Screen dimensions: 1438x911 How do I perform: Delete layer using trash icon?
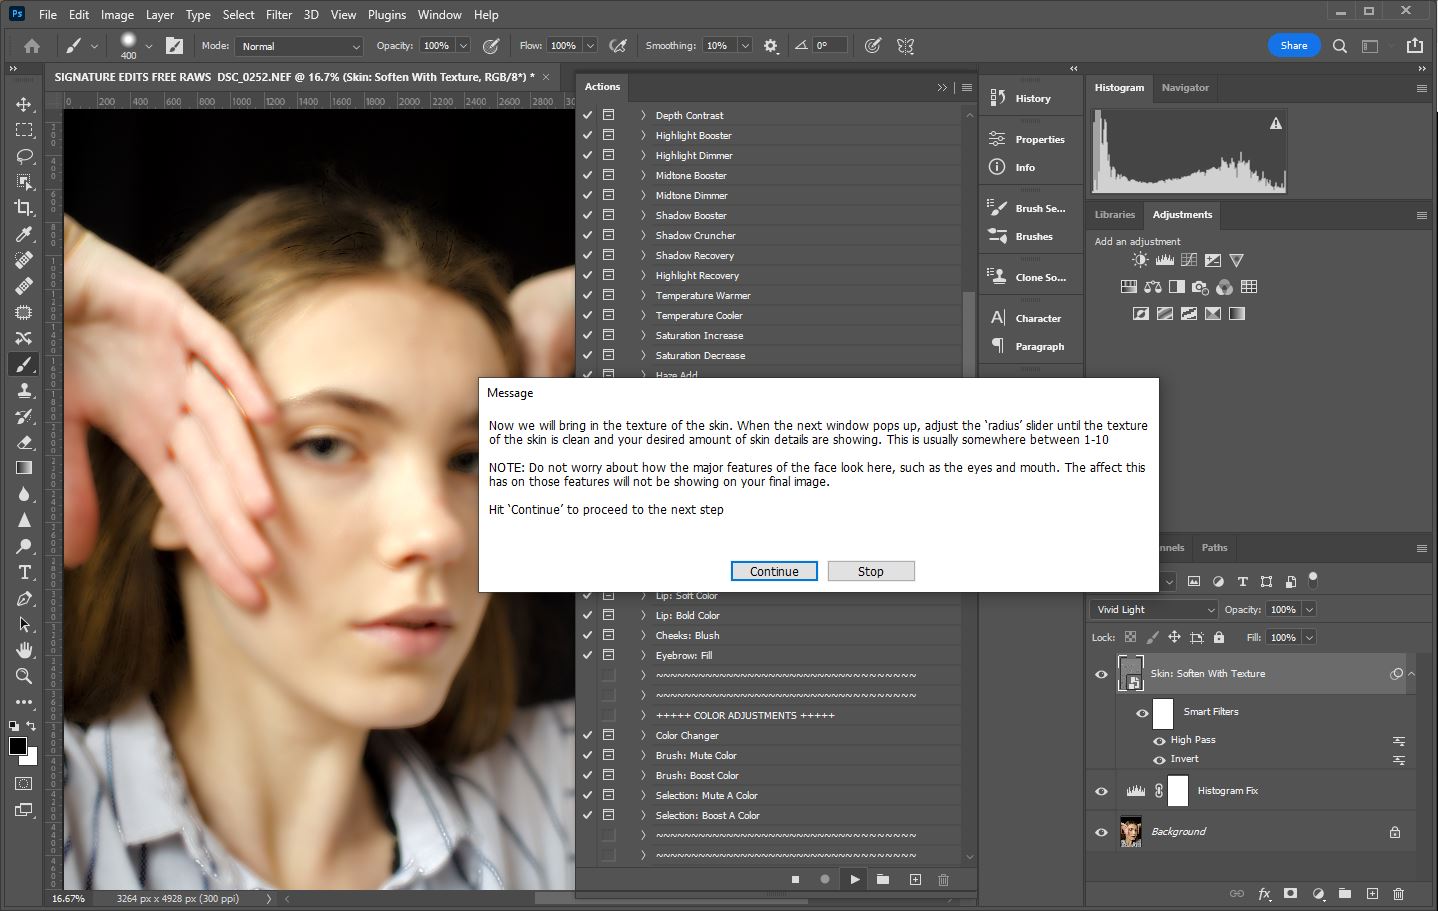(x=1398, y=893)
